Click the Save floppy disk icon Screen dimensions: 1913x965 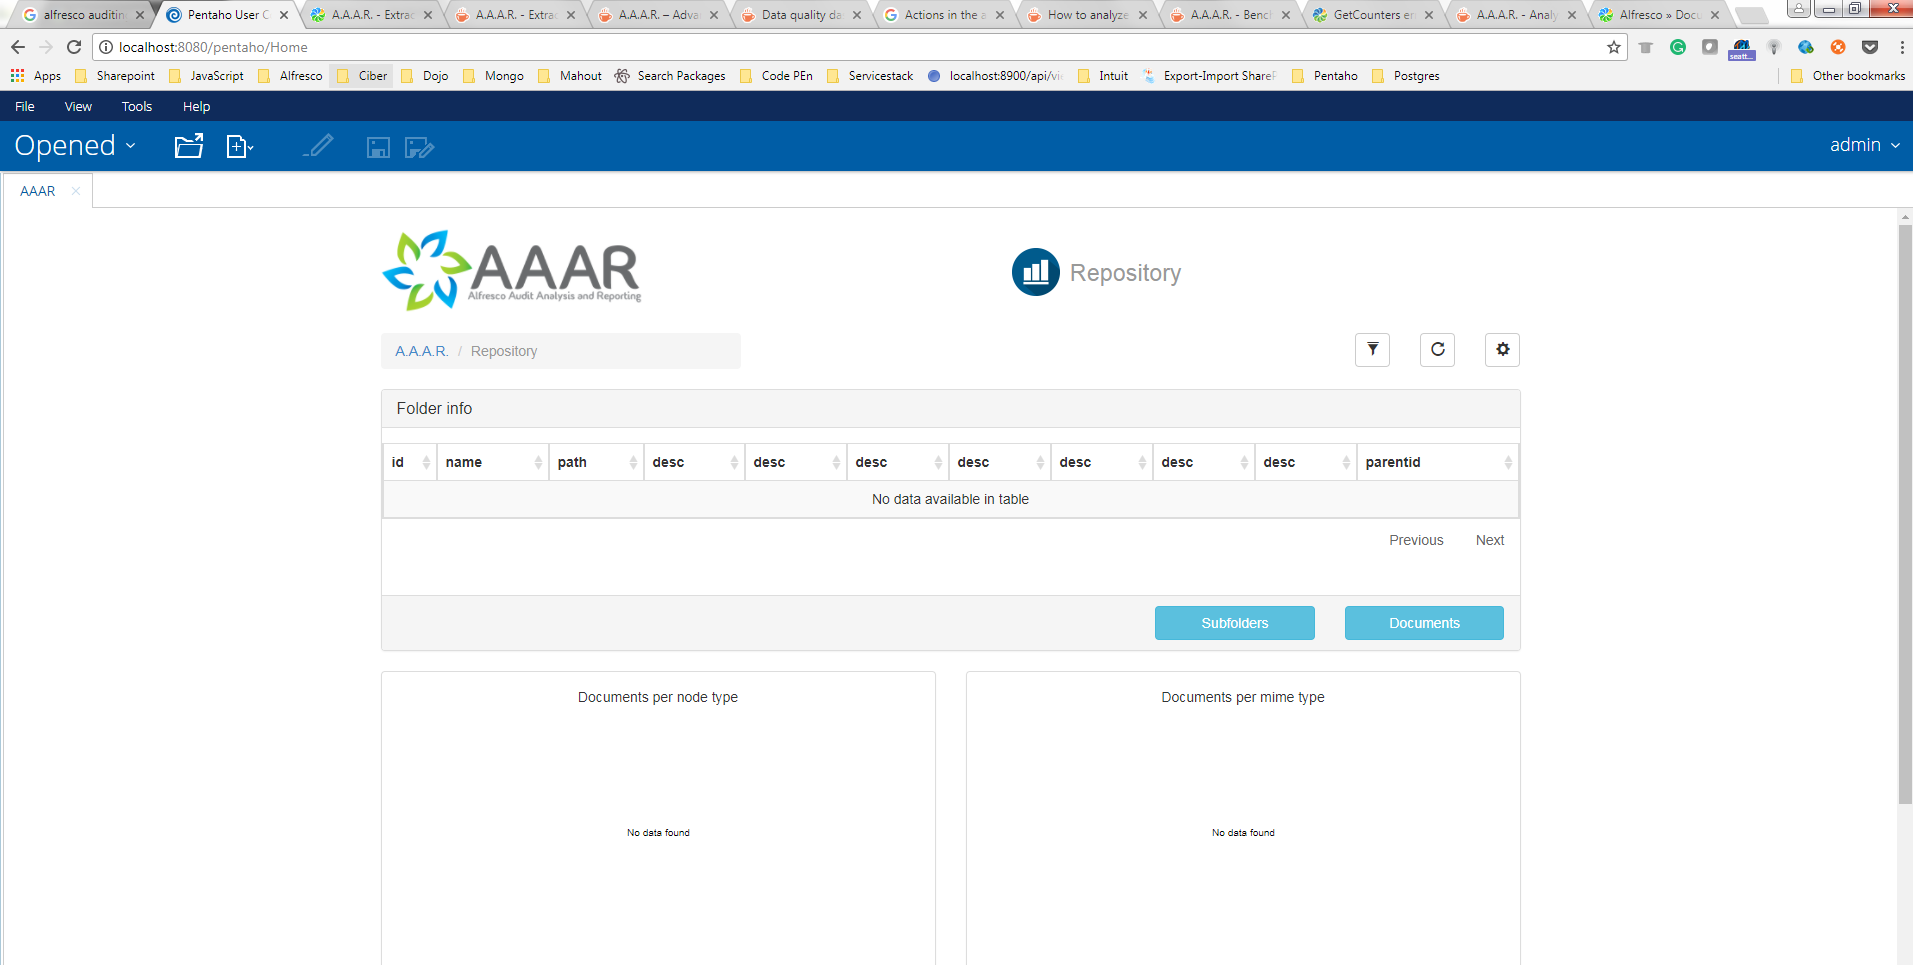(x=378, y=148)
